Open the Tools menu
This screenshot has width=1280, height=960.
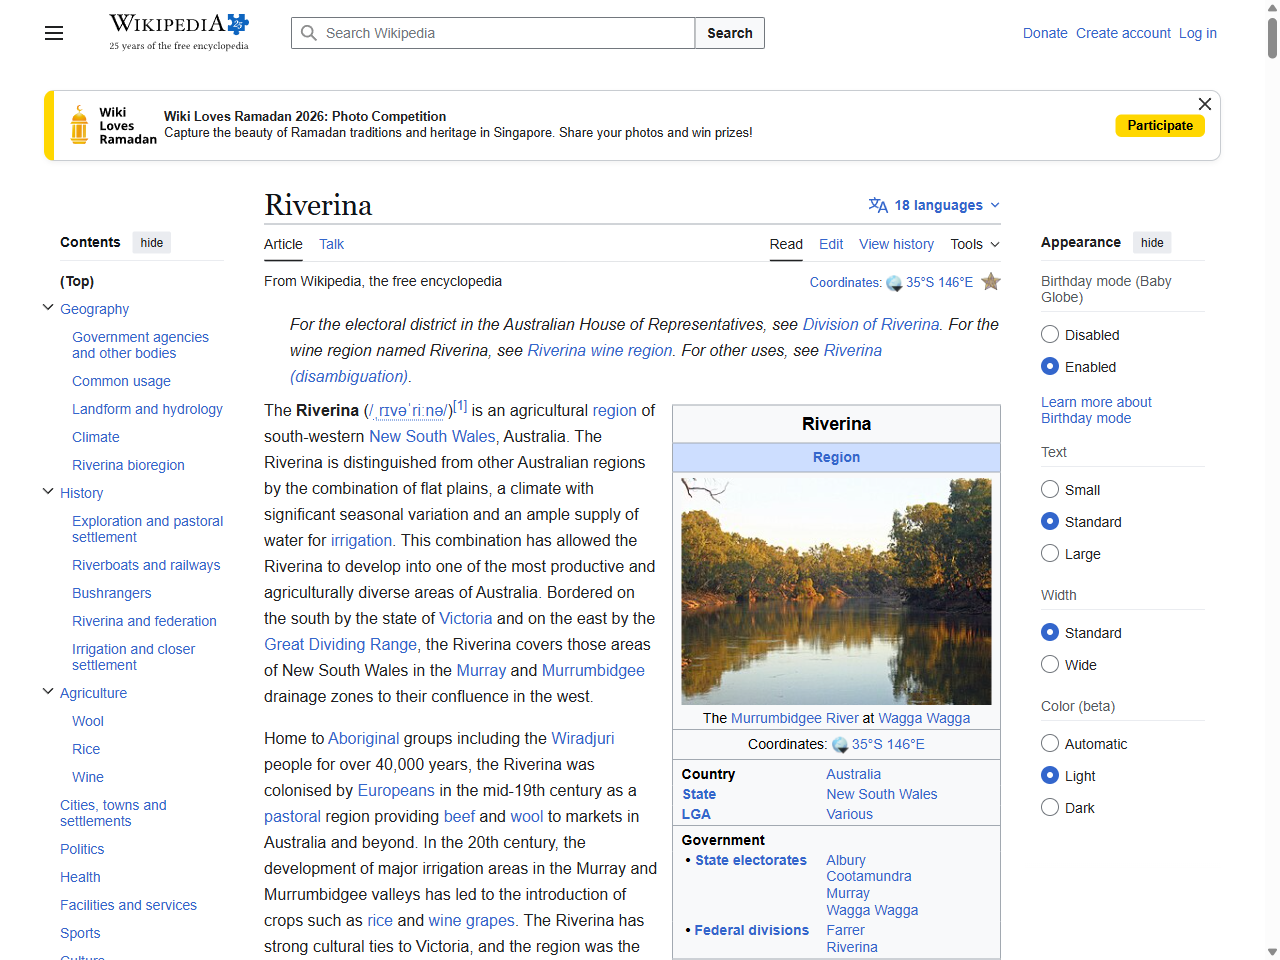click(x=974, y=244)
